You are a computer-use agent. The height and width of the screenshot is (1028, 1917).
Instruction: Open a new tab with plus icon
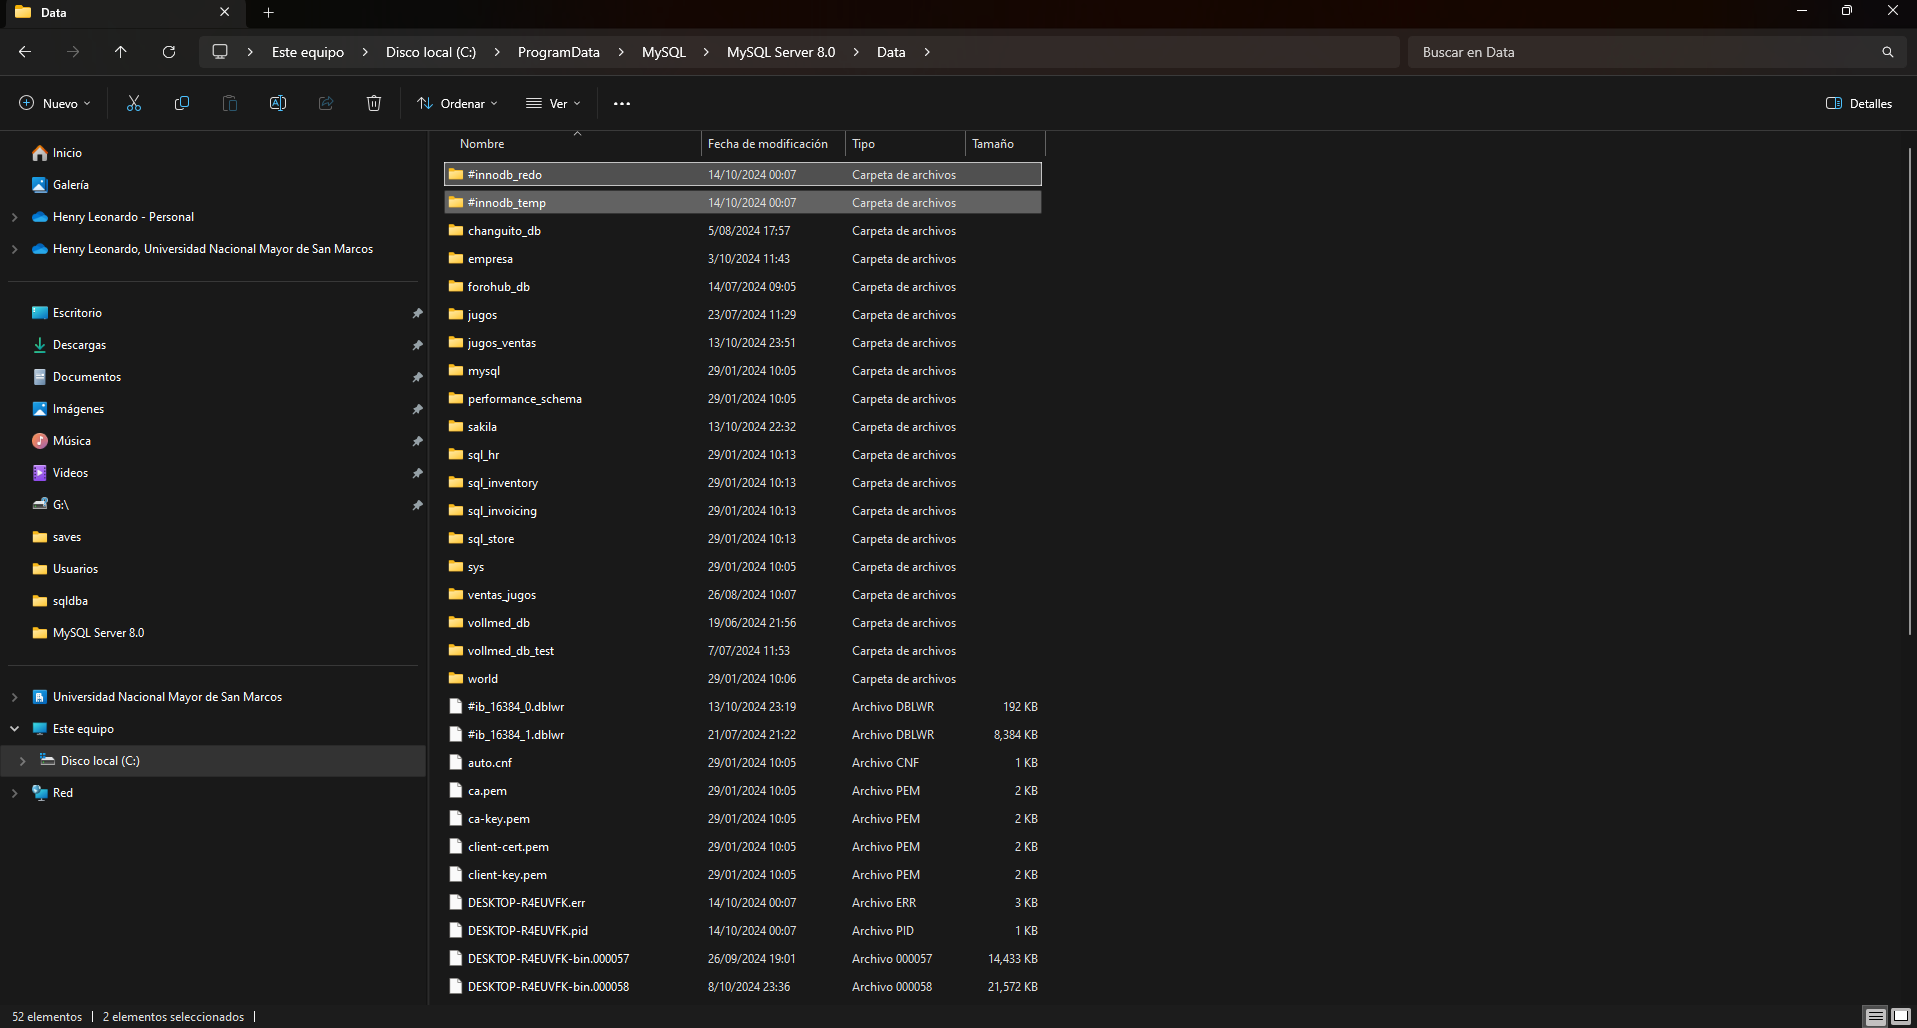pyautogui.click(x=268, y=12)
